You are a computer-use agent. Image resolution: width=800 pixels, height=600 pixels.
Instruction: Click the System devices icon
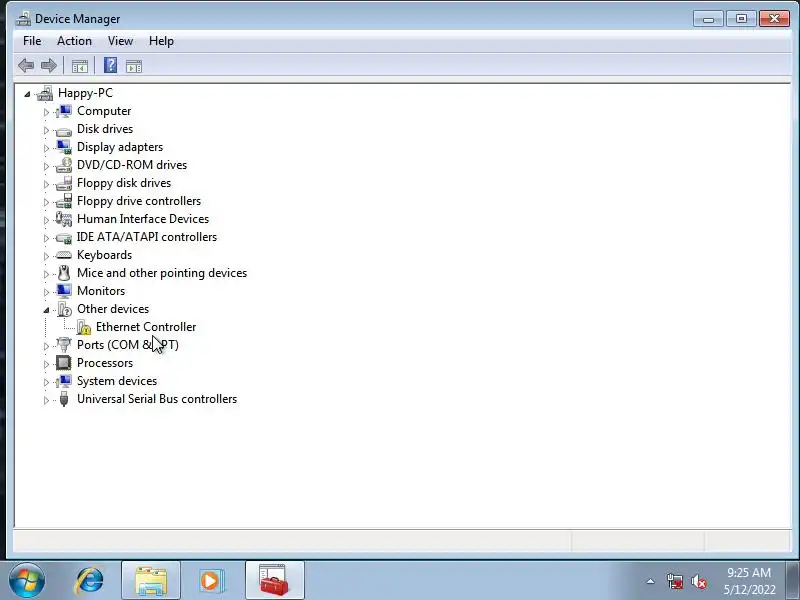(64, 381)
